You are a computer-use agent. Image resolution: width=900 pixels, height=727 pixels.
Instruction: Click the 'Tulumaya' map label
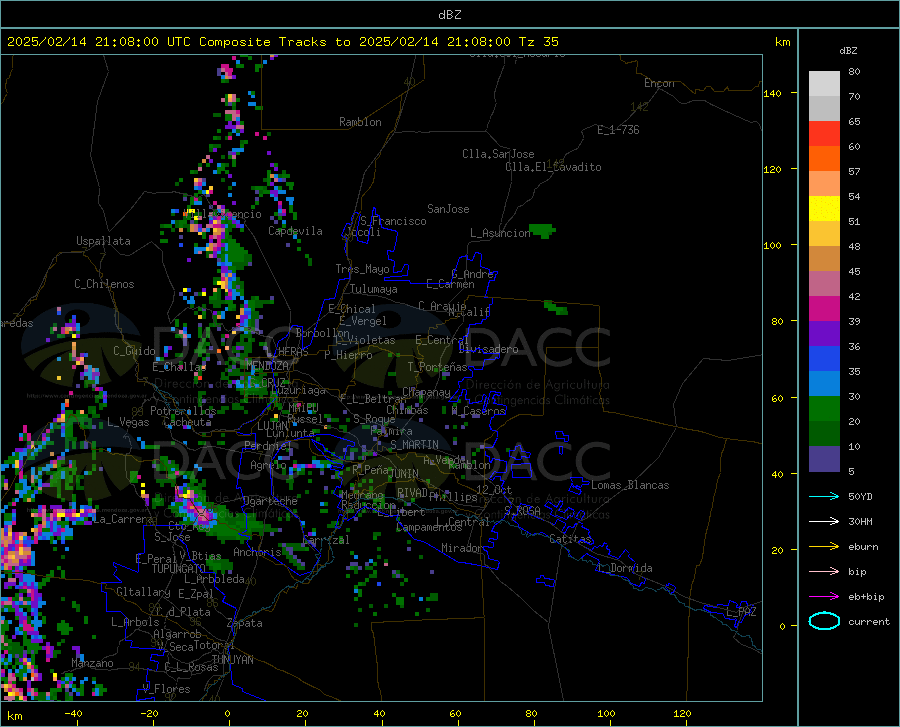click(x=374, y=289)
